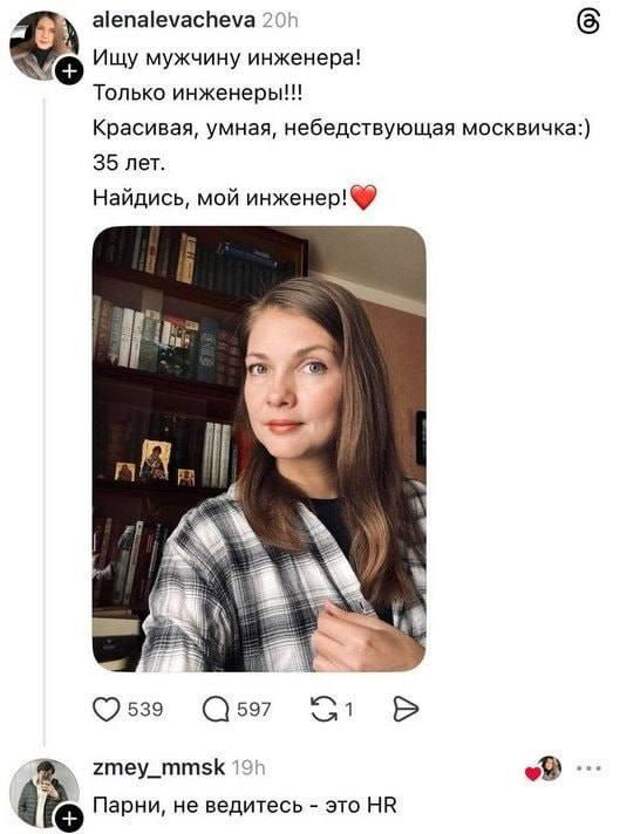Open the comment text 'Парни, не ведитесь - это HR'
This screenshot has width=620, height=834.
pyautogui.click(x=245, y=805)
